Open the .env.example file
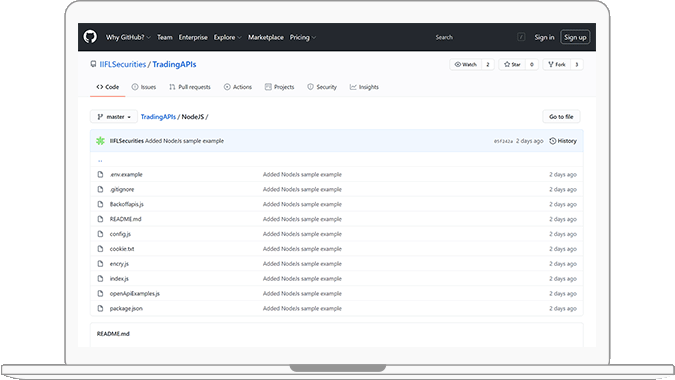Image resolution: width=675 pixels, height=380 pixels. 126,174
